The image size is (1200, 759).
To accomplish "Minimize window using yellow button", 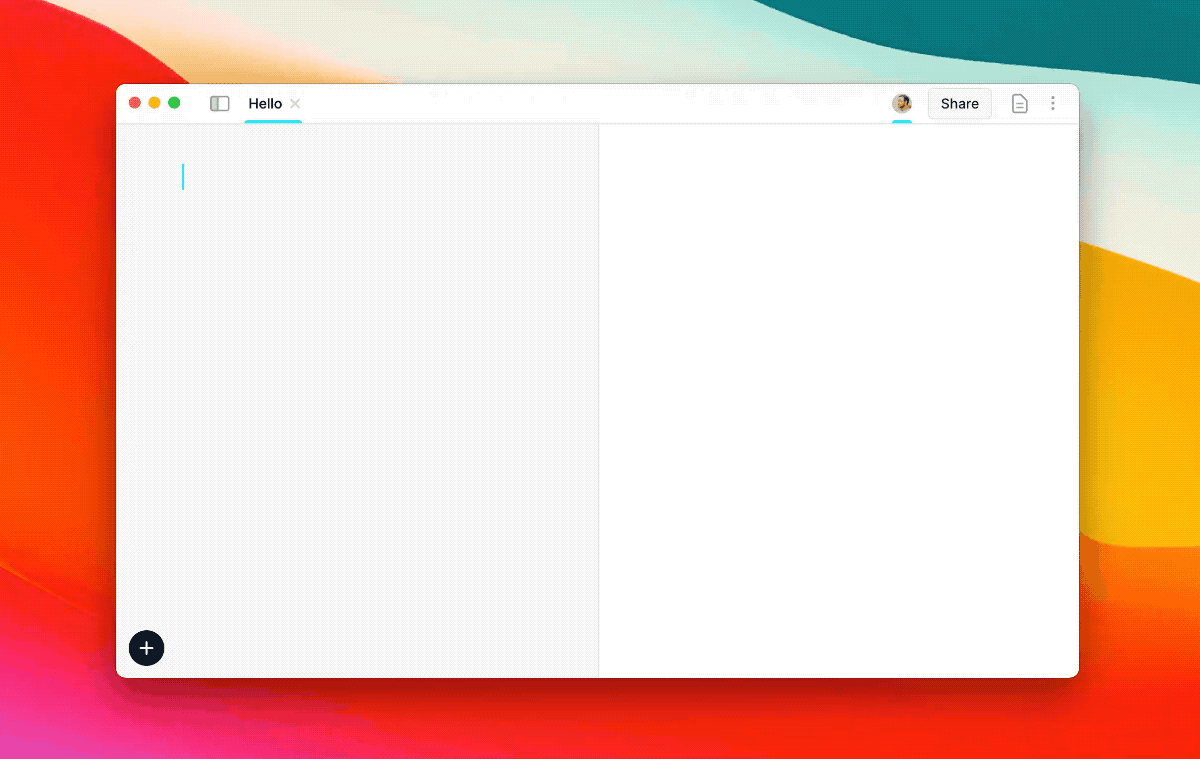I will click(154, 103).
